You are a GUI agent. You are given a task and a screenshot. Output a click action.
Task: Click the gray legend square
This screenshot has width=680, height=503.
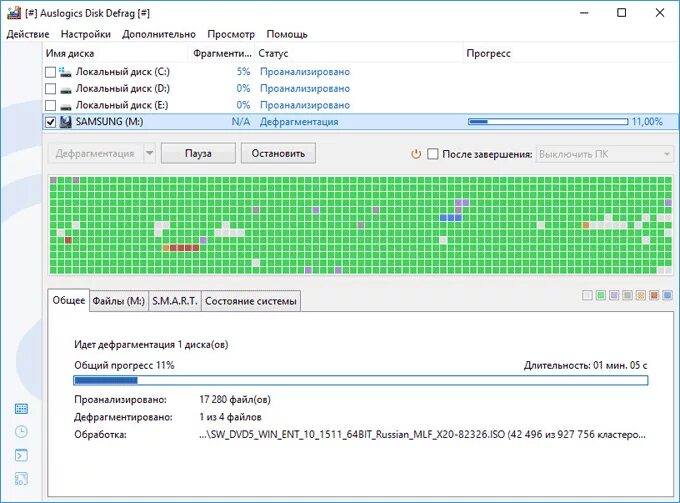pyautogui.click(x=627, y=296)
